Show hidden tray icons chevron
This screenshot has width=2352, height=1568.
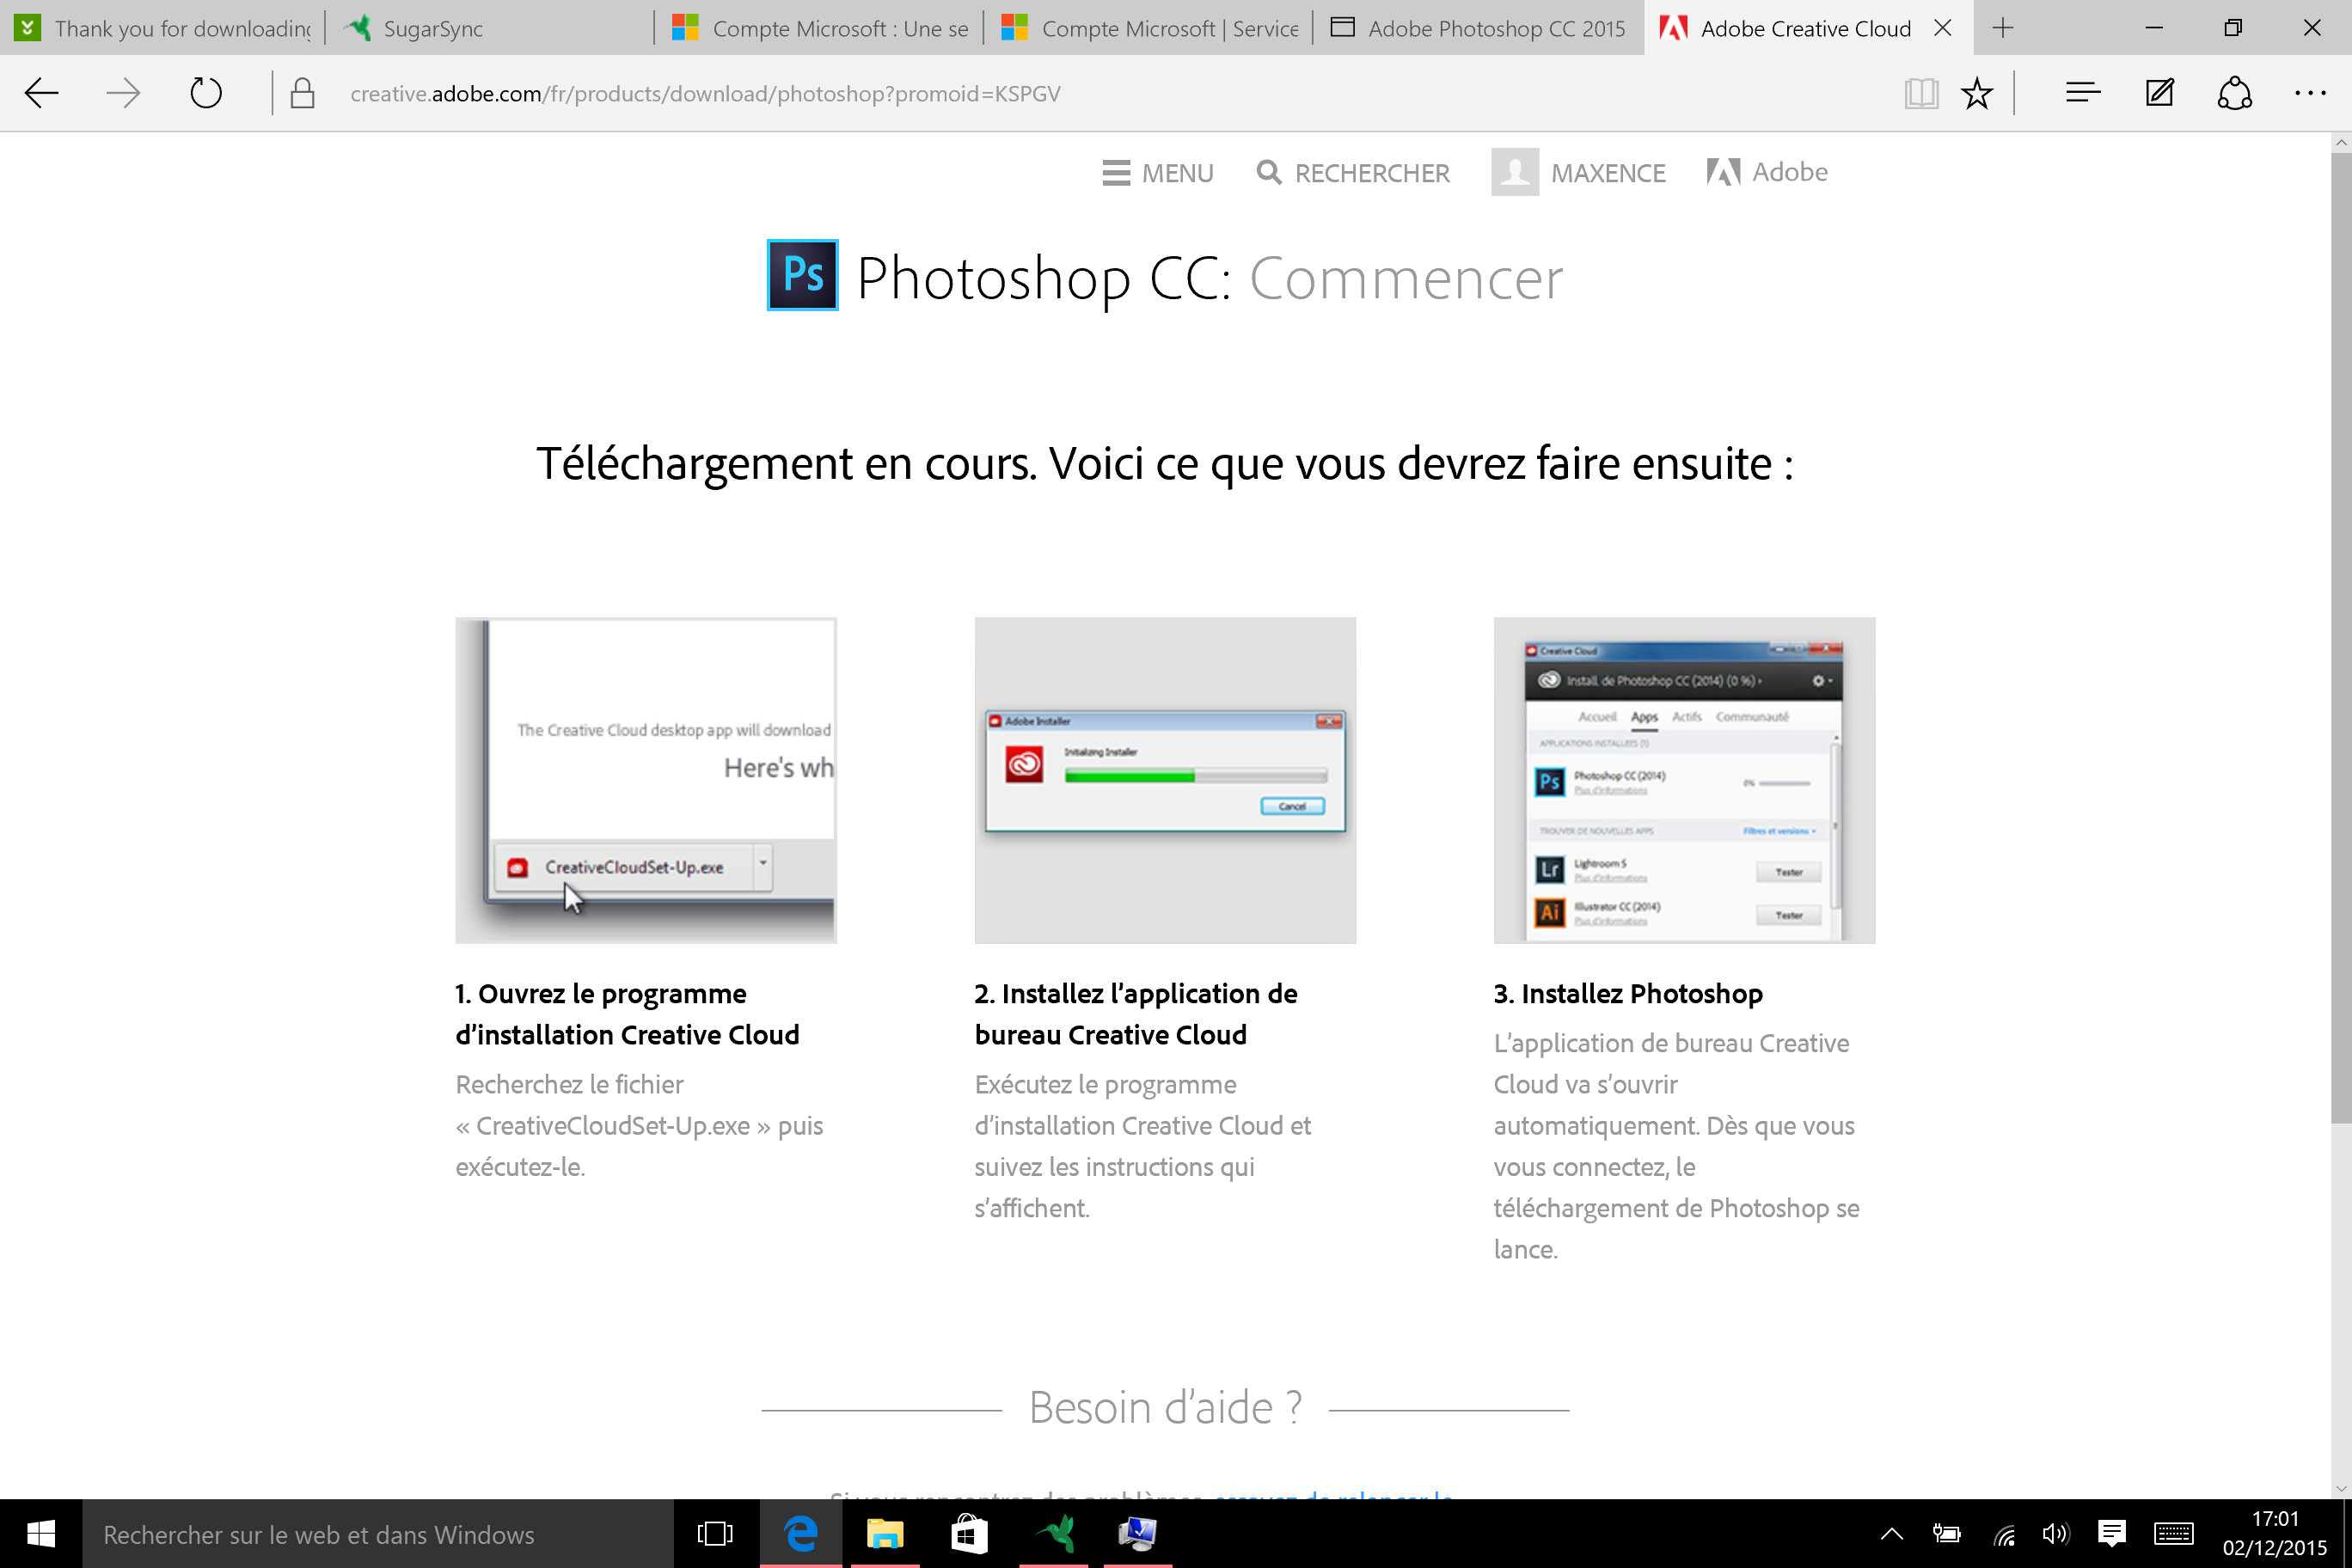click(1891, 1534)
